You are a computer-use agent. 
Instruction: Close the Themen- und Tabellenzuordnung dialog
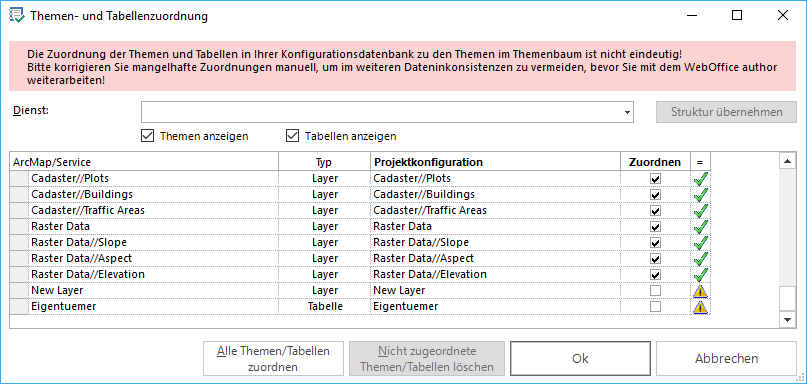point(783,15)
